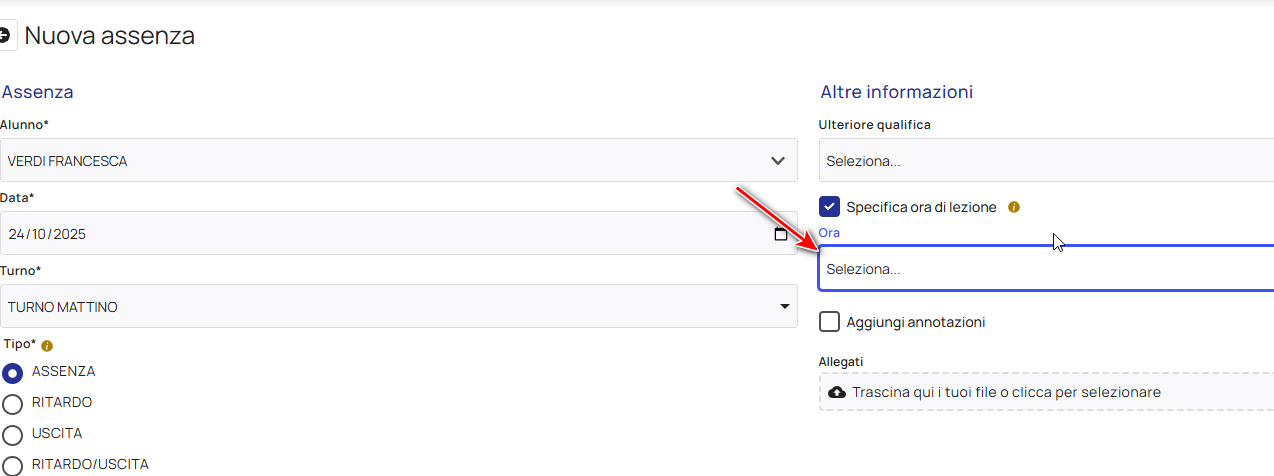Click the VERDI FRANCESCA student name

click(x=68, y=161)
